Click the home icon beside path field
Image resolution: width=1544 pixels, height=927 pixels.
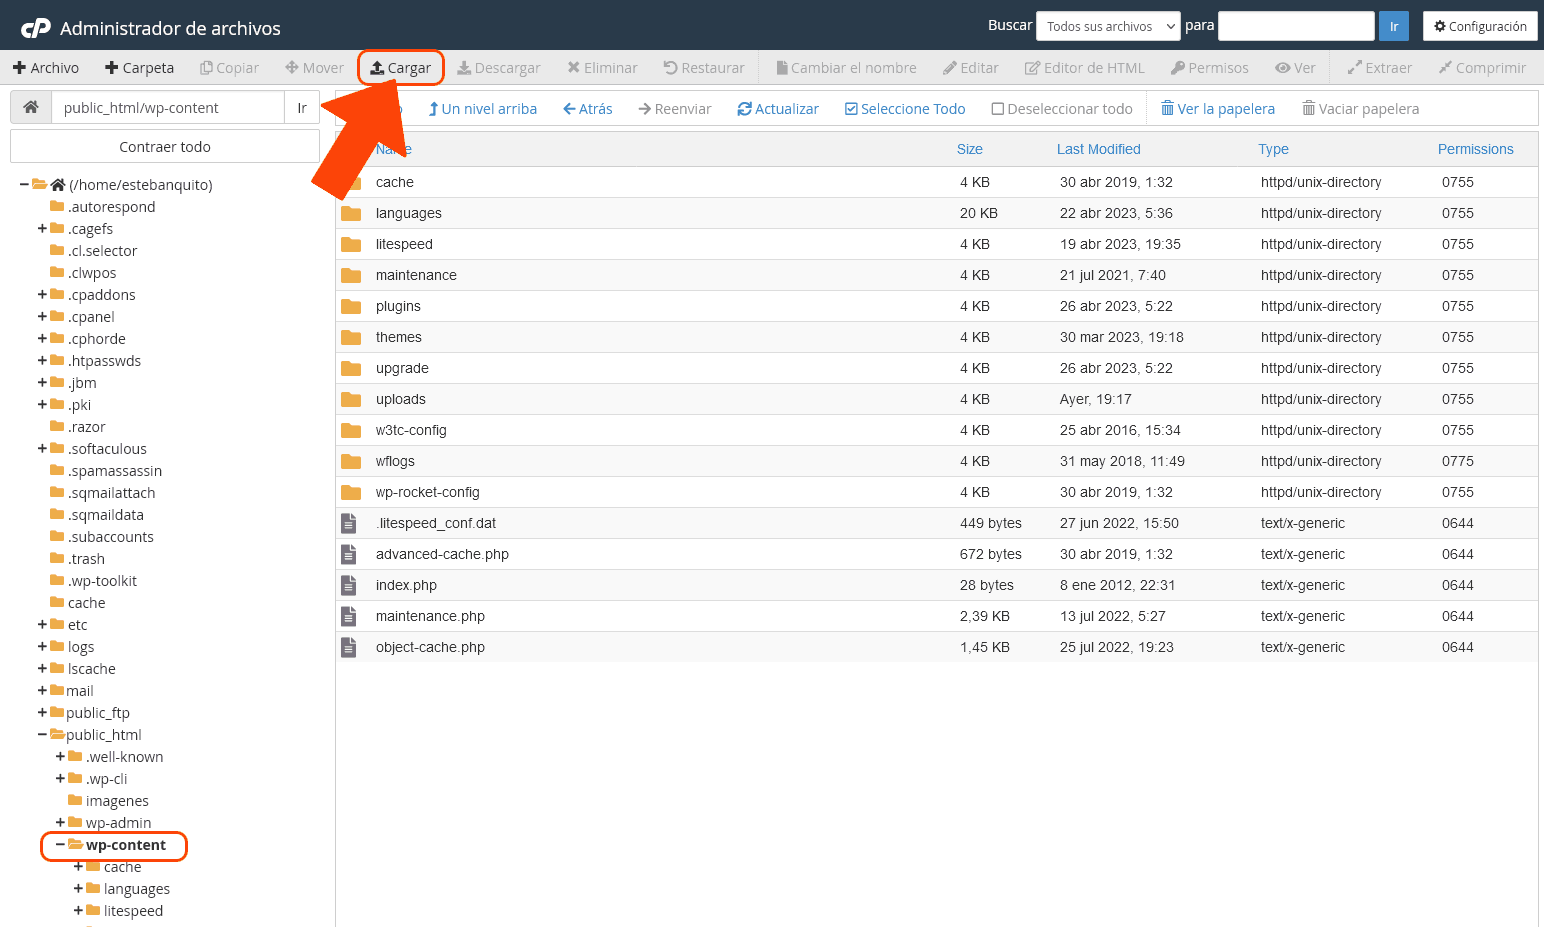(x=31, y=108)
